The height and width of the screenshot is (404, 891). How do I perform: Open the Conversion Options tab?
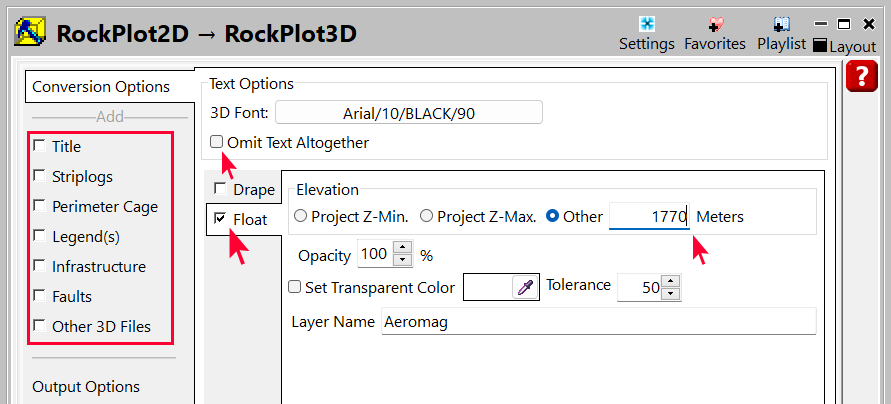[100, 87]
